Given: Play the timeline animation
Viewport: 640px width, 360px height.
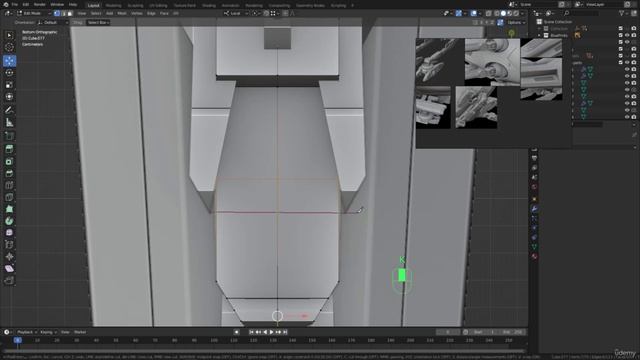Looking at the screenshot, I should [271, 332].
